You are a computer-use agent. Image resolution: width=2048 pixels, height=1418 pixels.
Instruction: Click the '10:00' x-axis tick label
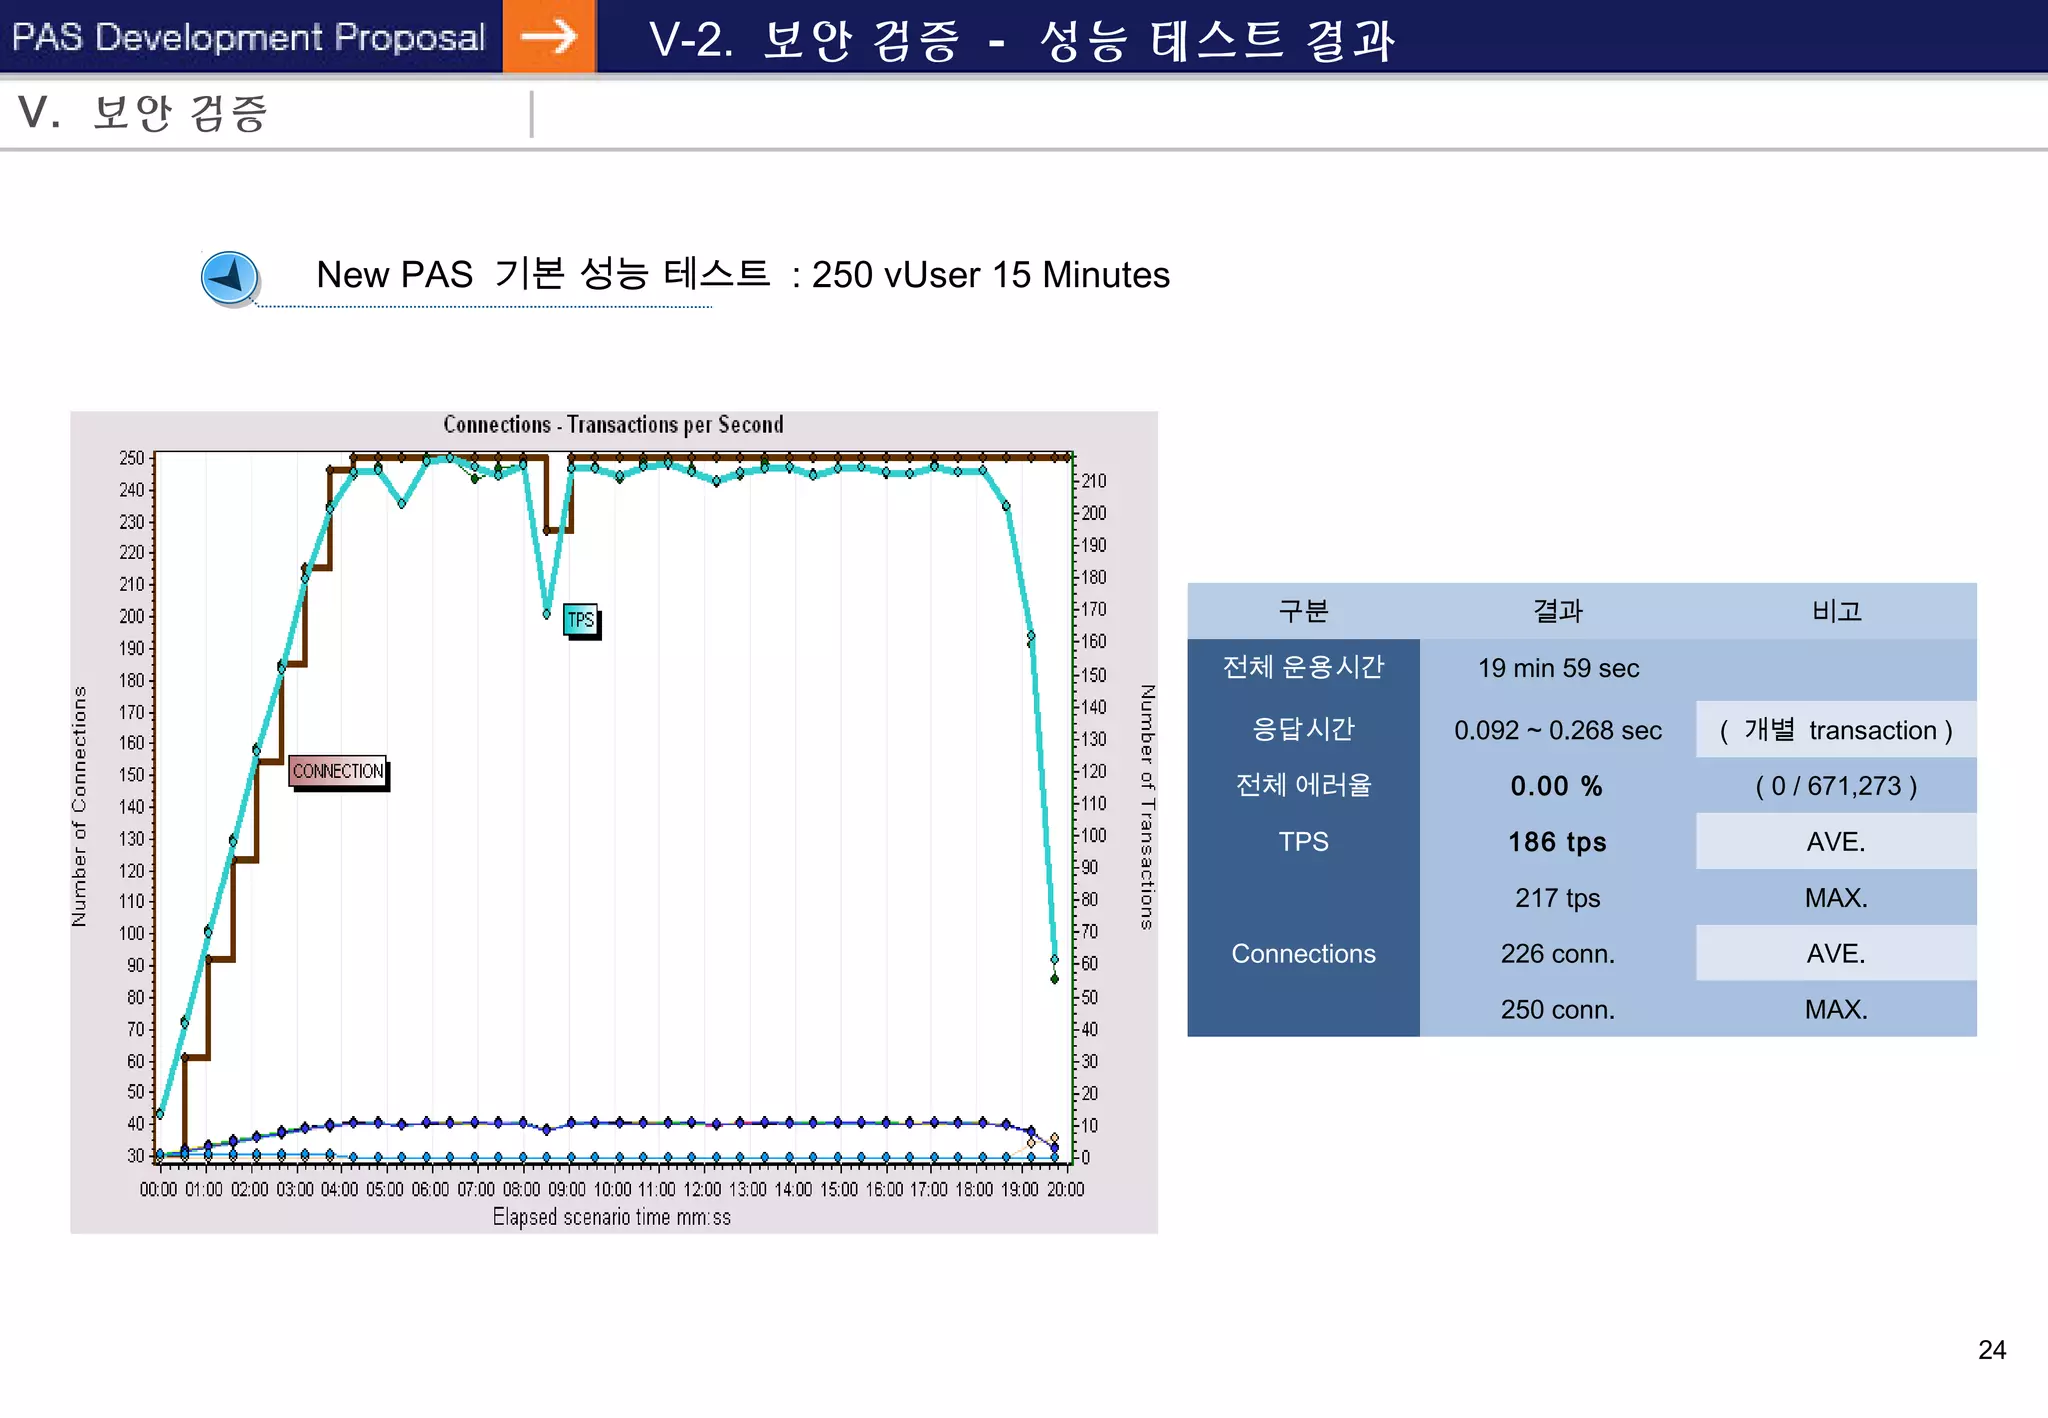click(x=612, y=1189)
